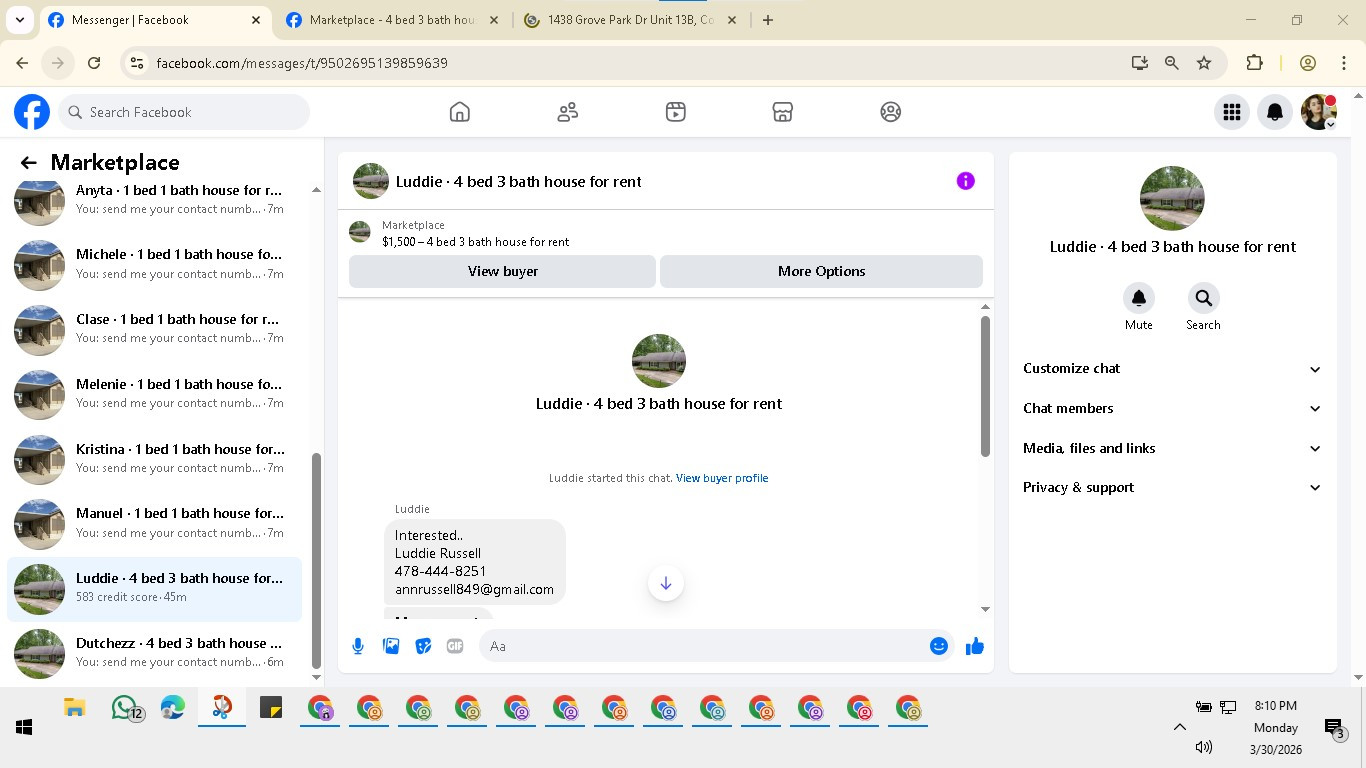Open Chrome three-dot menu
Screen dimensions: 1366x768
1344,63
